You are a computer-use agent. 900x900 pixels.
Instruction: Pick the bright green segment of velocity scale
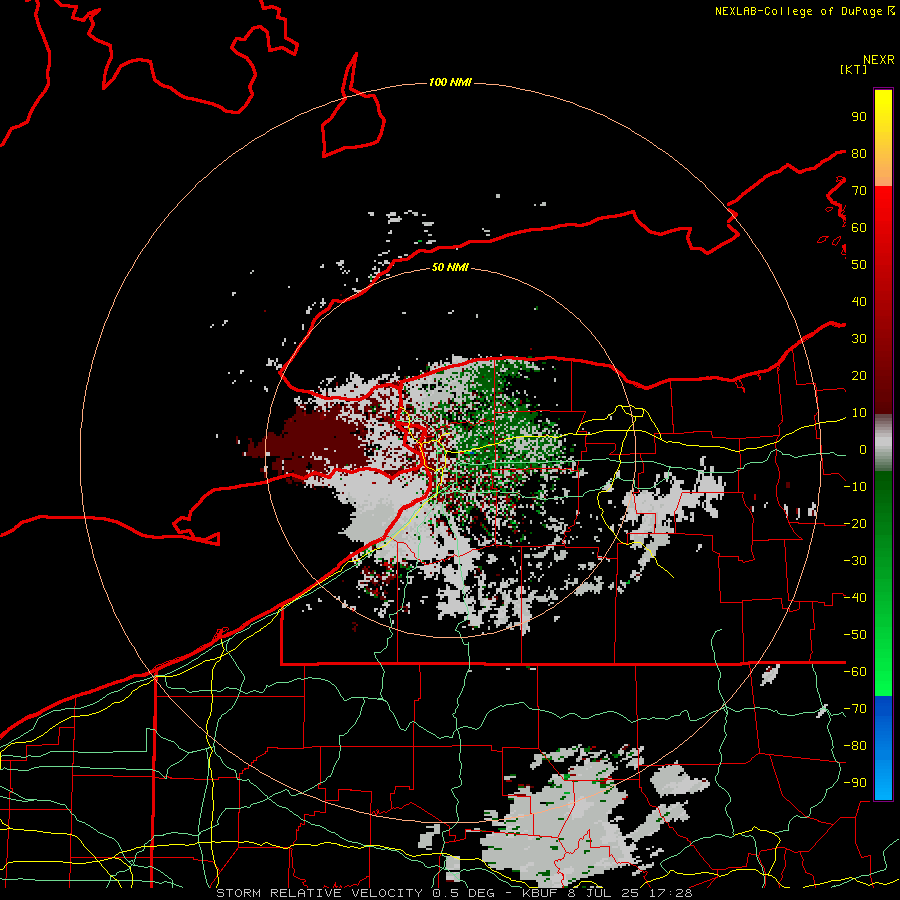pyautogui.click(x=883, y=584)
